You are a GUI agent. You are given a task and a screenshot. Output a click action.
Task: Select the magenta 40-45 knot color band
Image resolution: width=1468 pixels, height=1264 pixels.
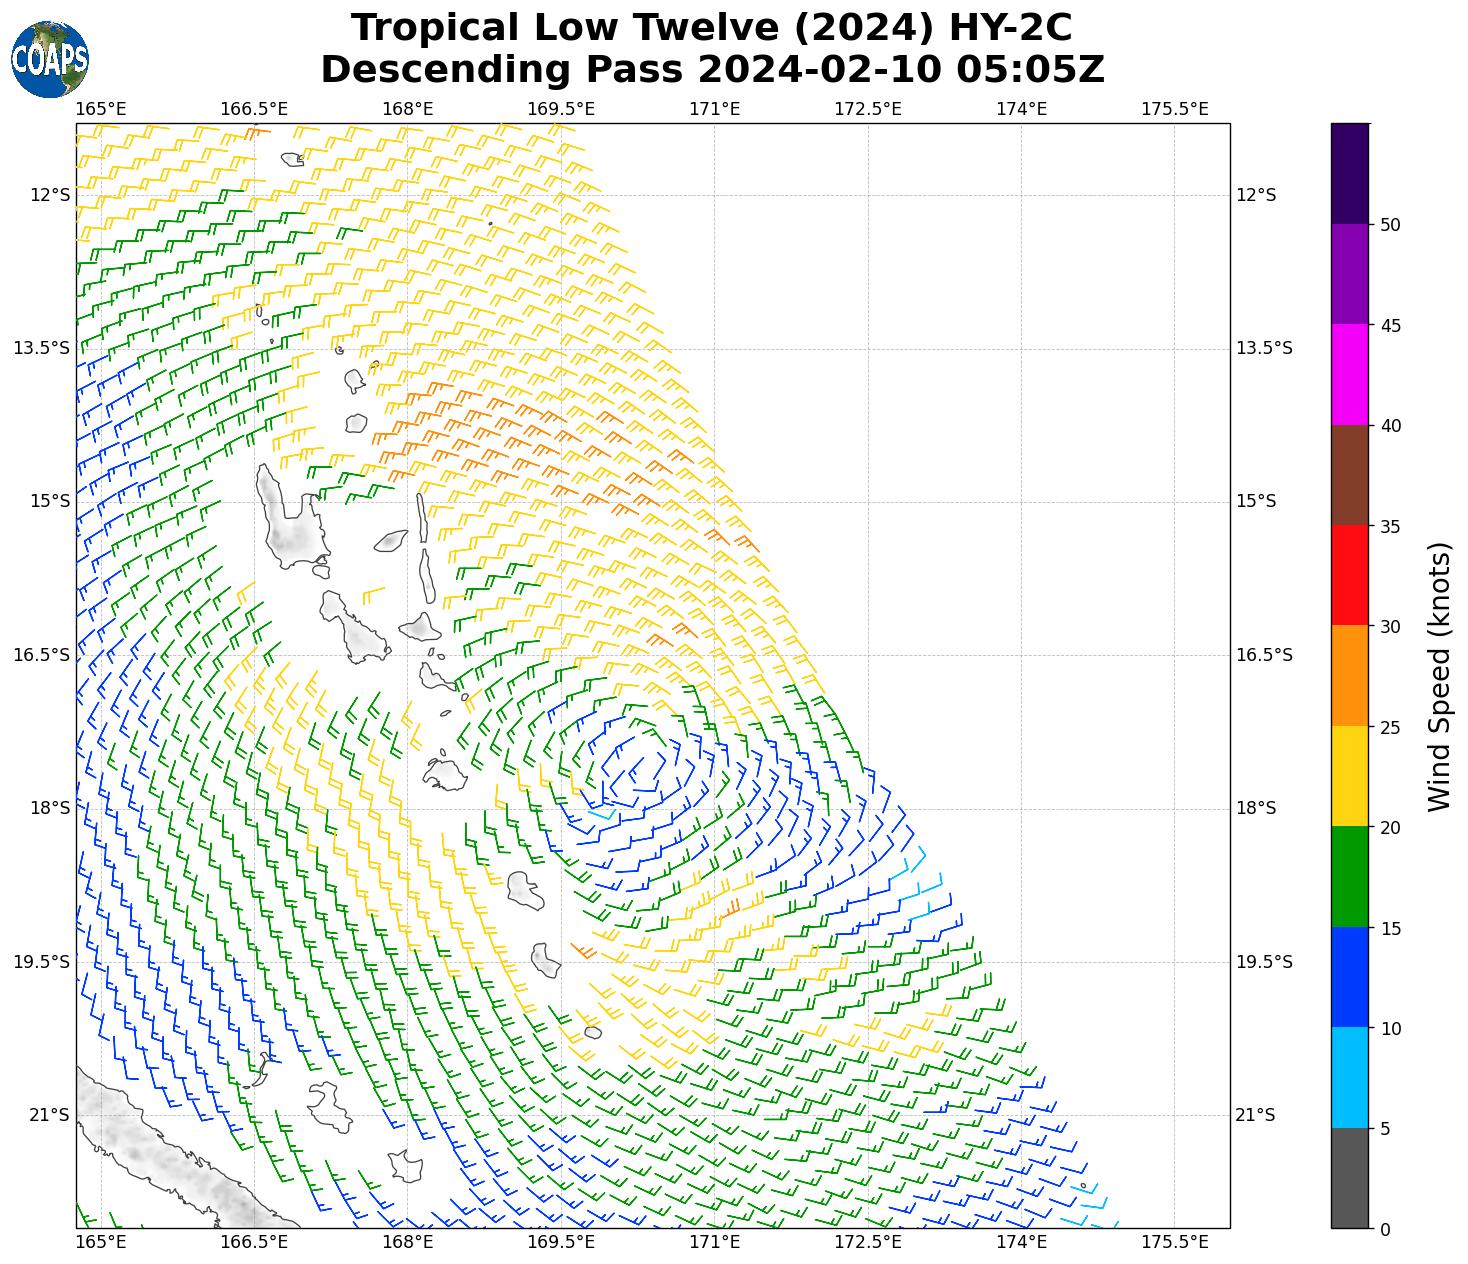click(x=1349, y=374)
